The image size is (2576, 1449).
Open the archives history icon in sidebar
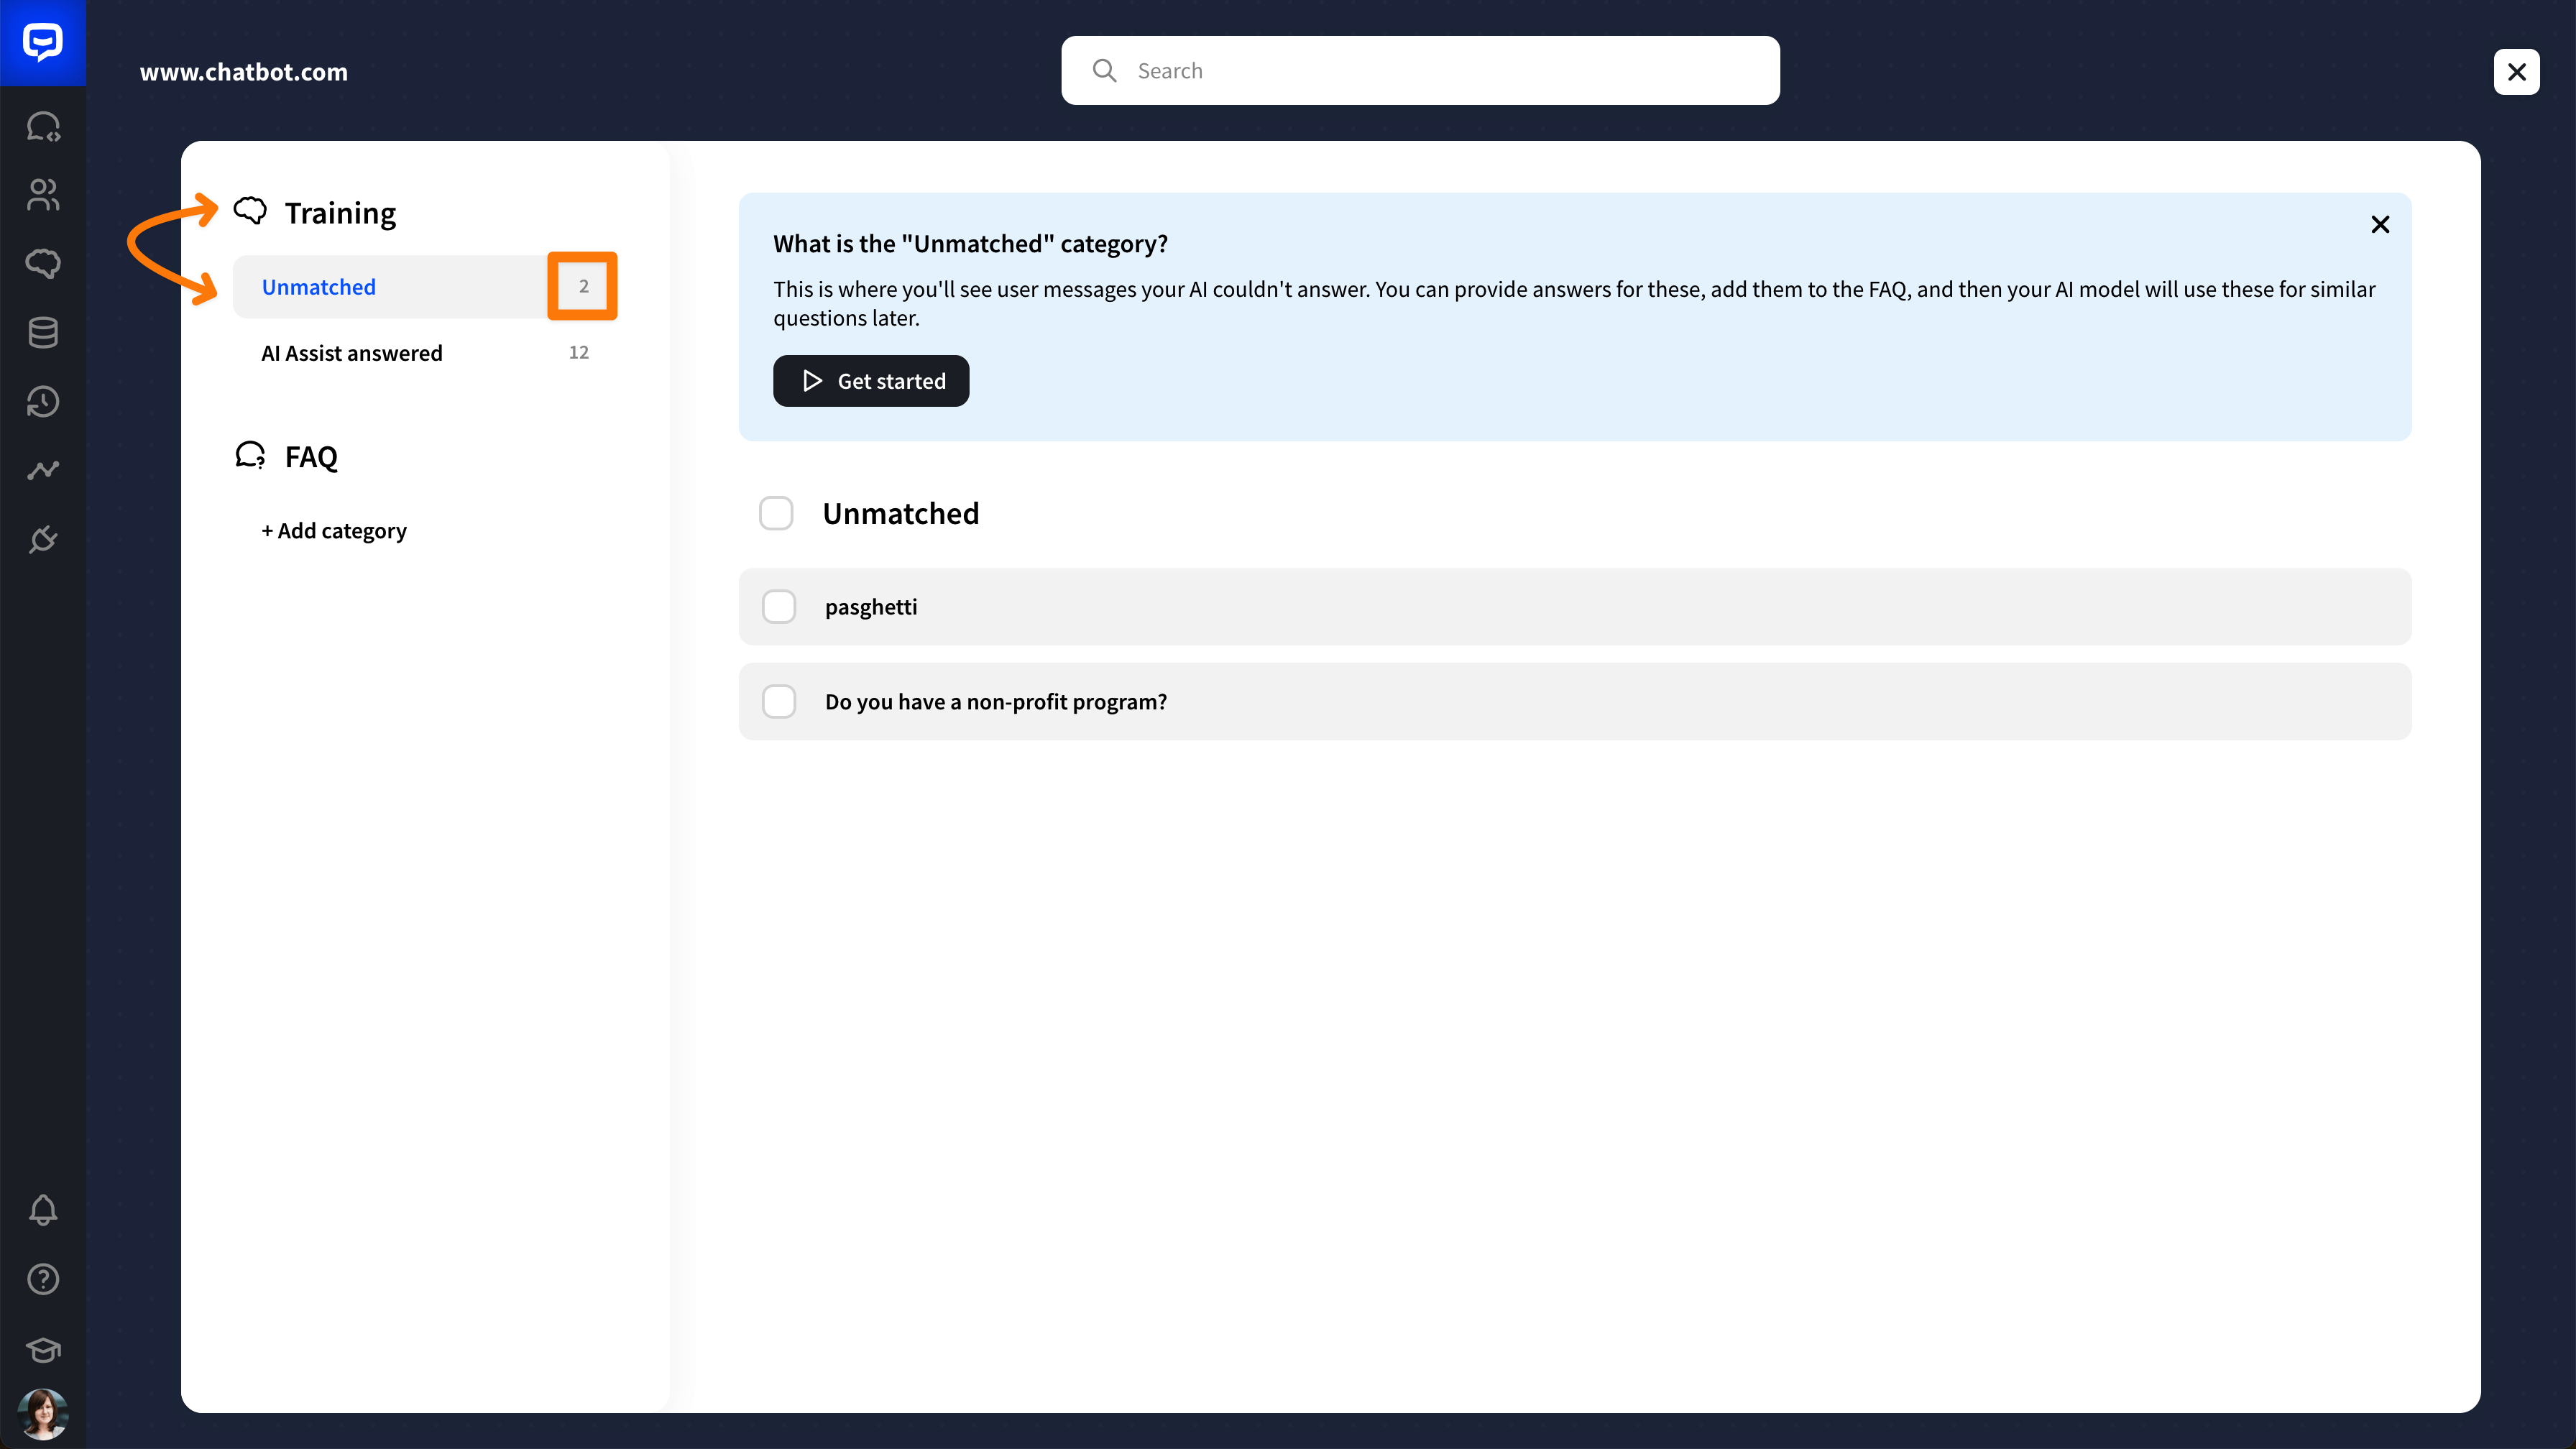tap(43, 401)
